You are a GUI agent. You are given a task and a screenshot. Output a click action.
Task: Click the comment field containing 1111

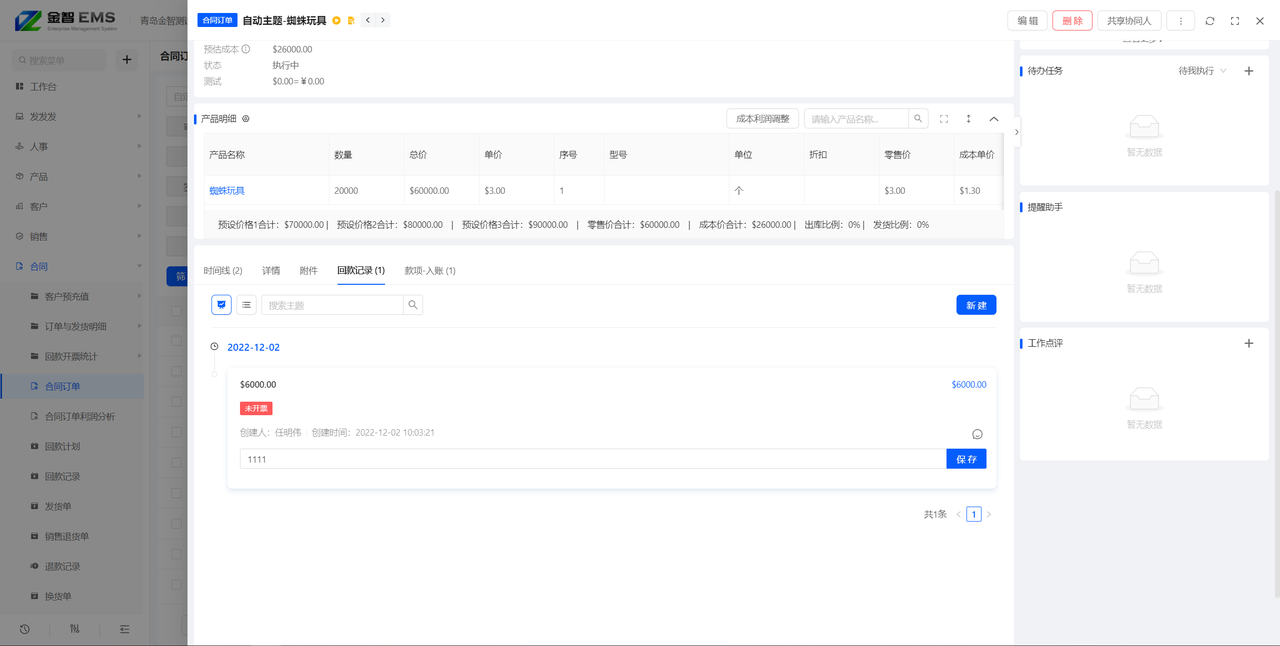(x=593, y=459)
